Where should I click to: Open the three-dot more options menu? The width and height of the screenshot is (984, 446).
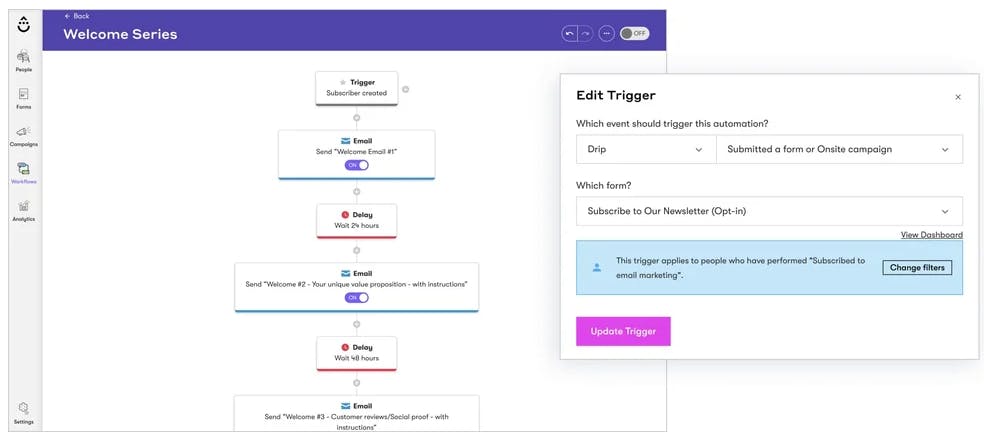coord(606,34)
